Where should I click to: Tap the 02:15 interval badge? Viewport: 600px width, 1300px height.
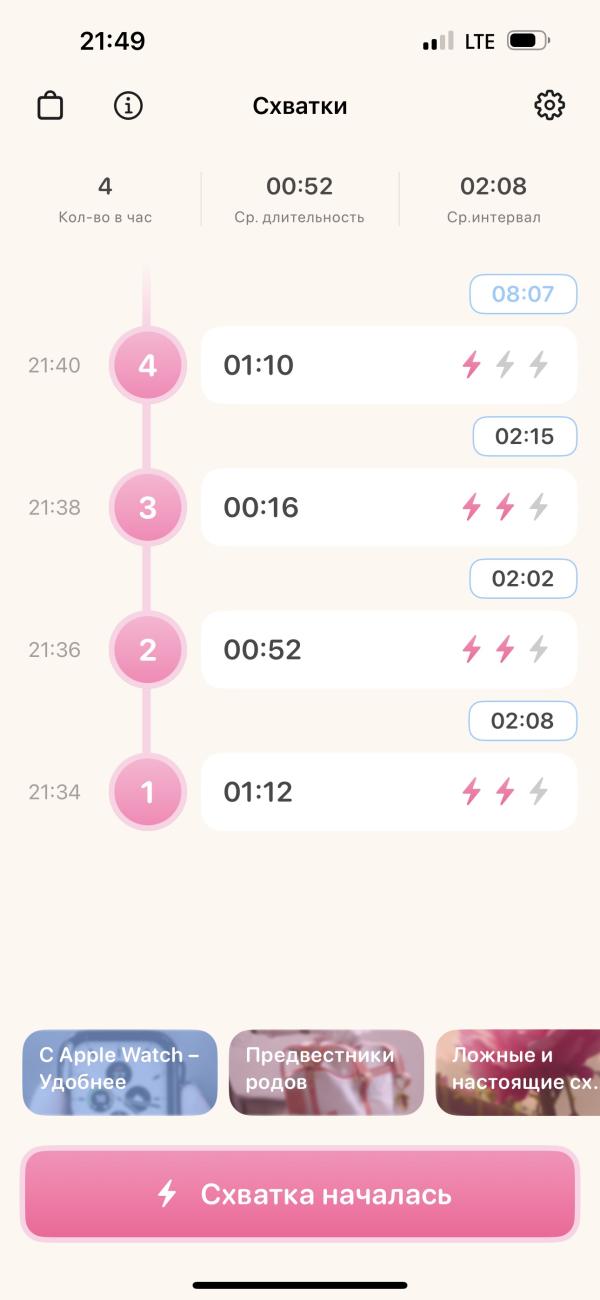525,436
